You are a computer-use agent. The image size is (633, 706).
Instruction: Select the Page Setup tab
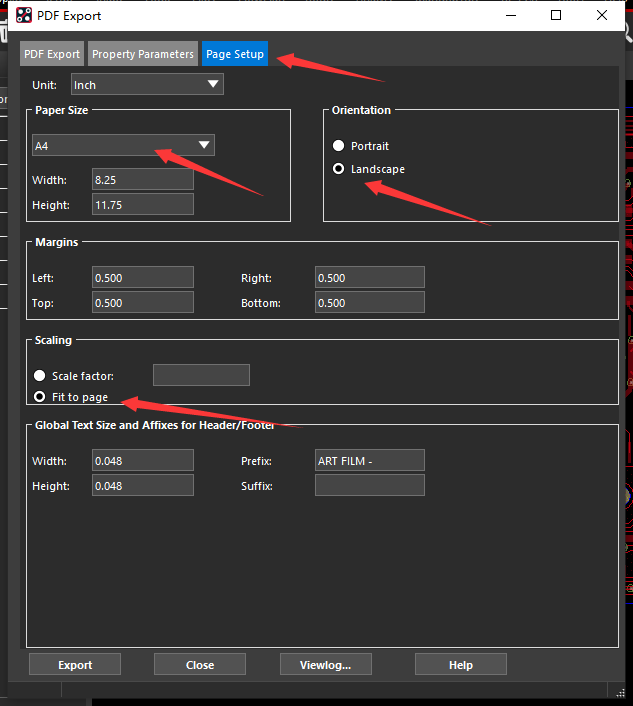pos(235,54)
